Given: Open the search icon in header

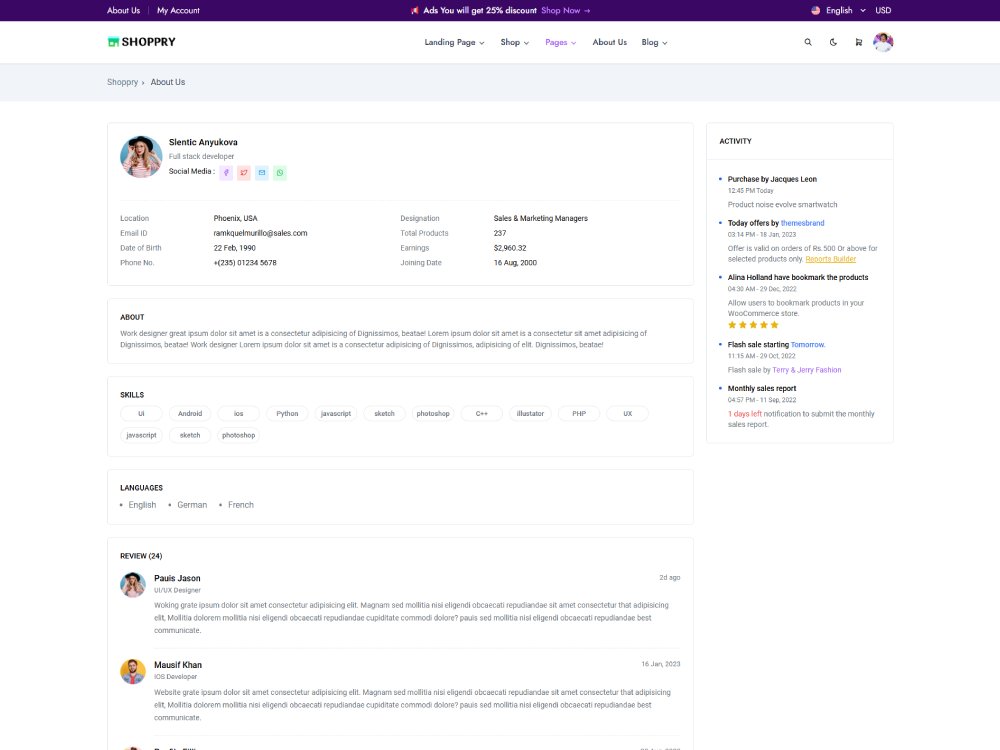Looking at the screenshot, I should pyautogui.click(x=808, y=42).
